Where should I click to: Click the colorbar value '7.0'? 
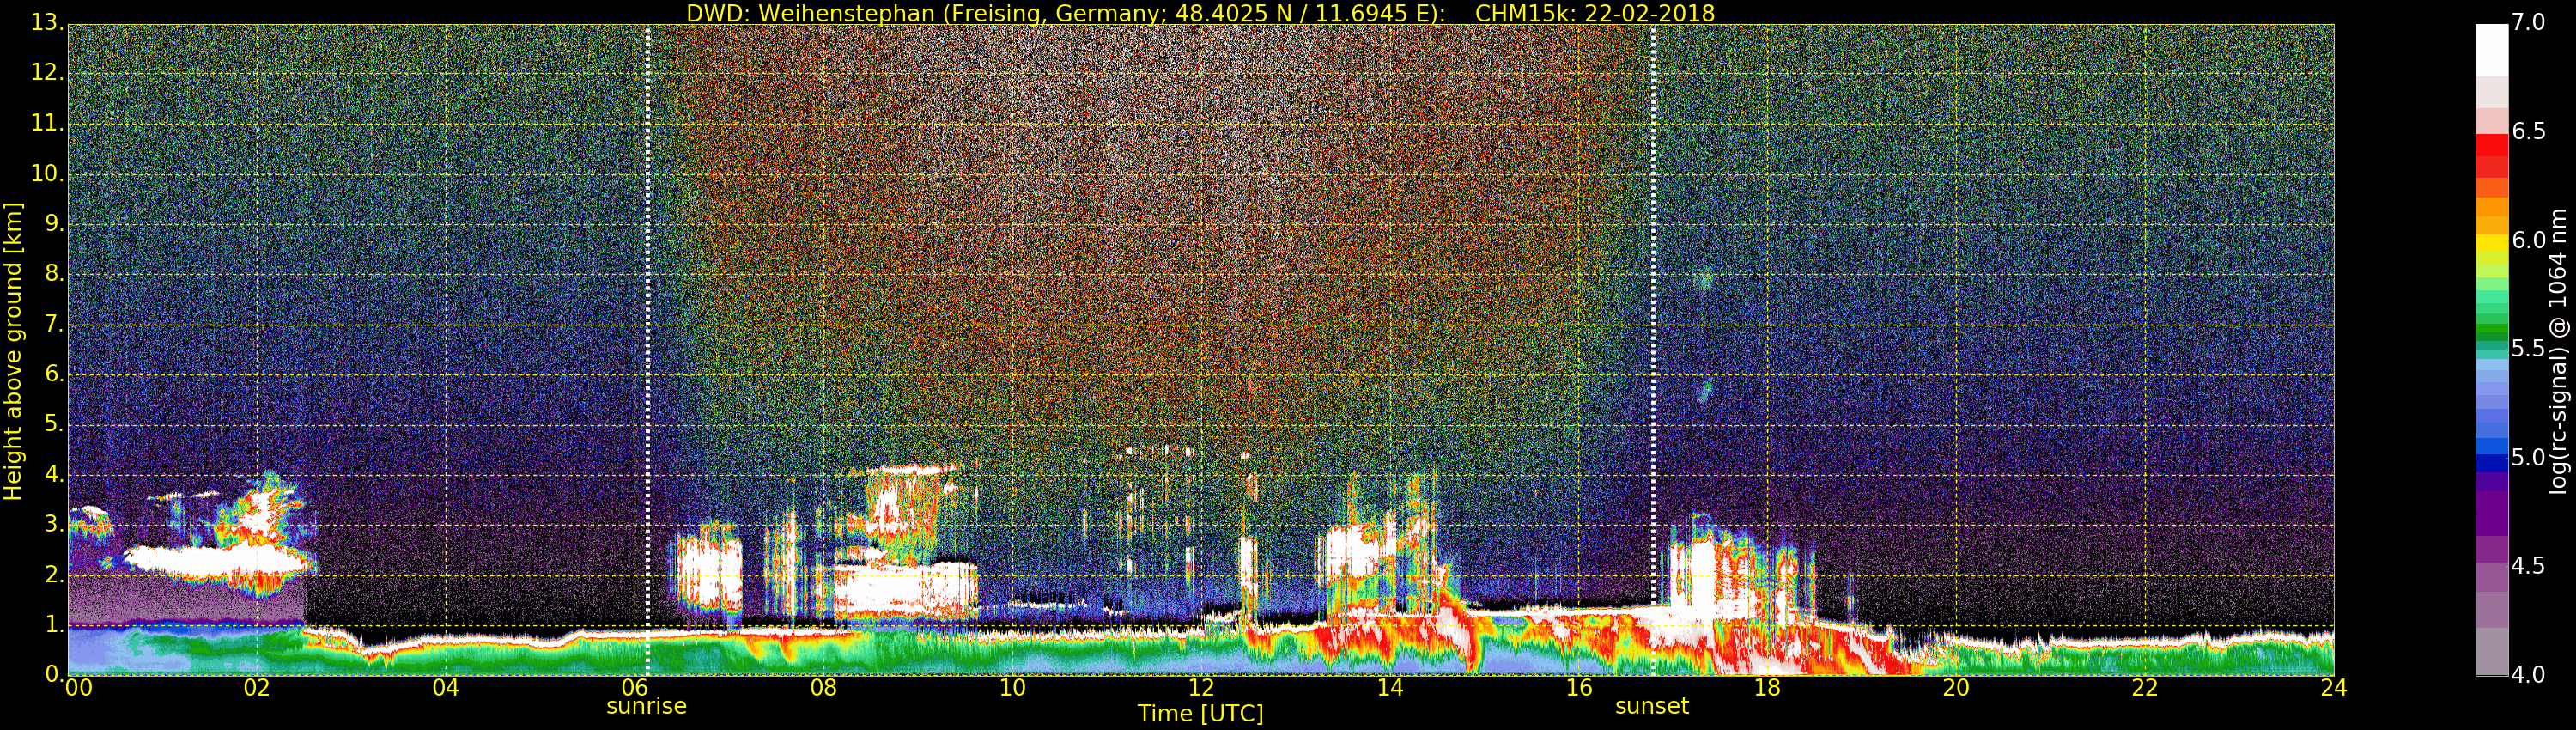pos(2529,23)
